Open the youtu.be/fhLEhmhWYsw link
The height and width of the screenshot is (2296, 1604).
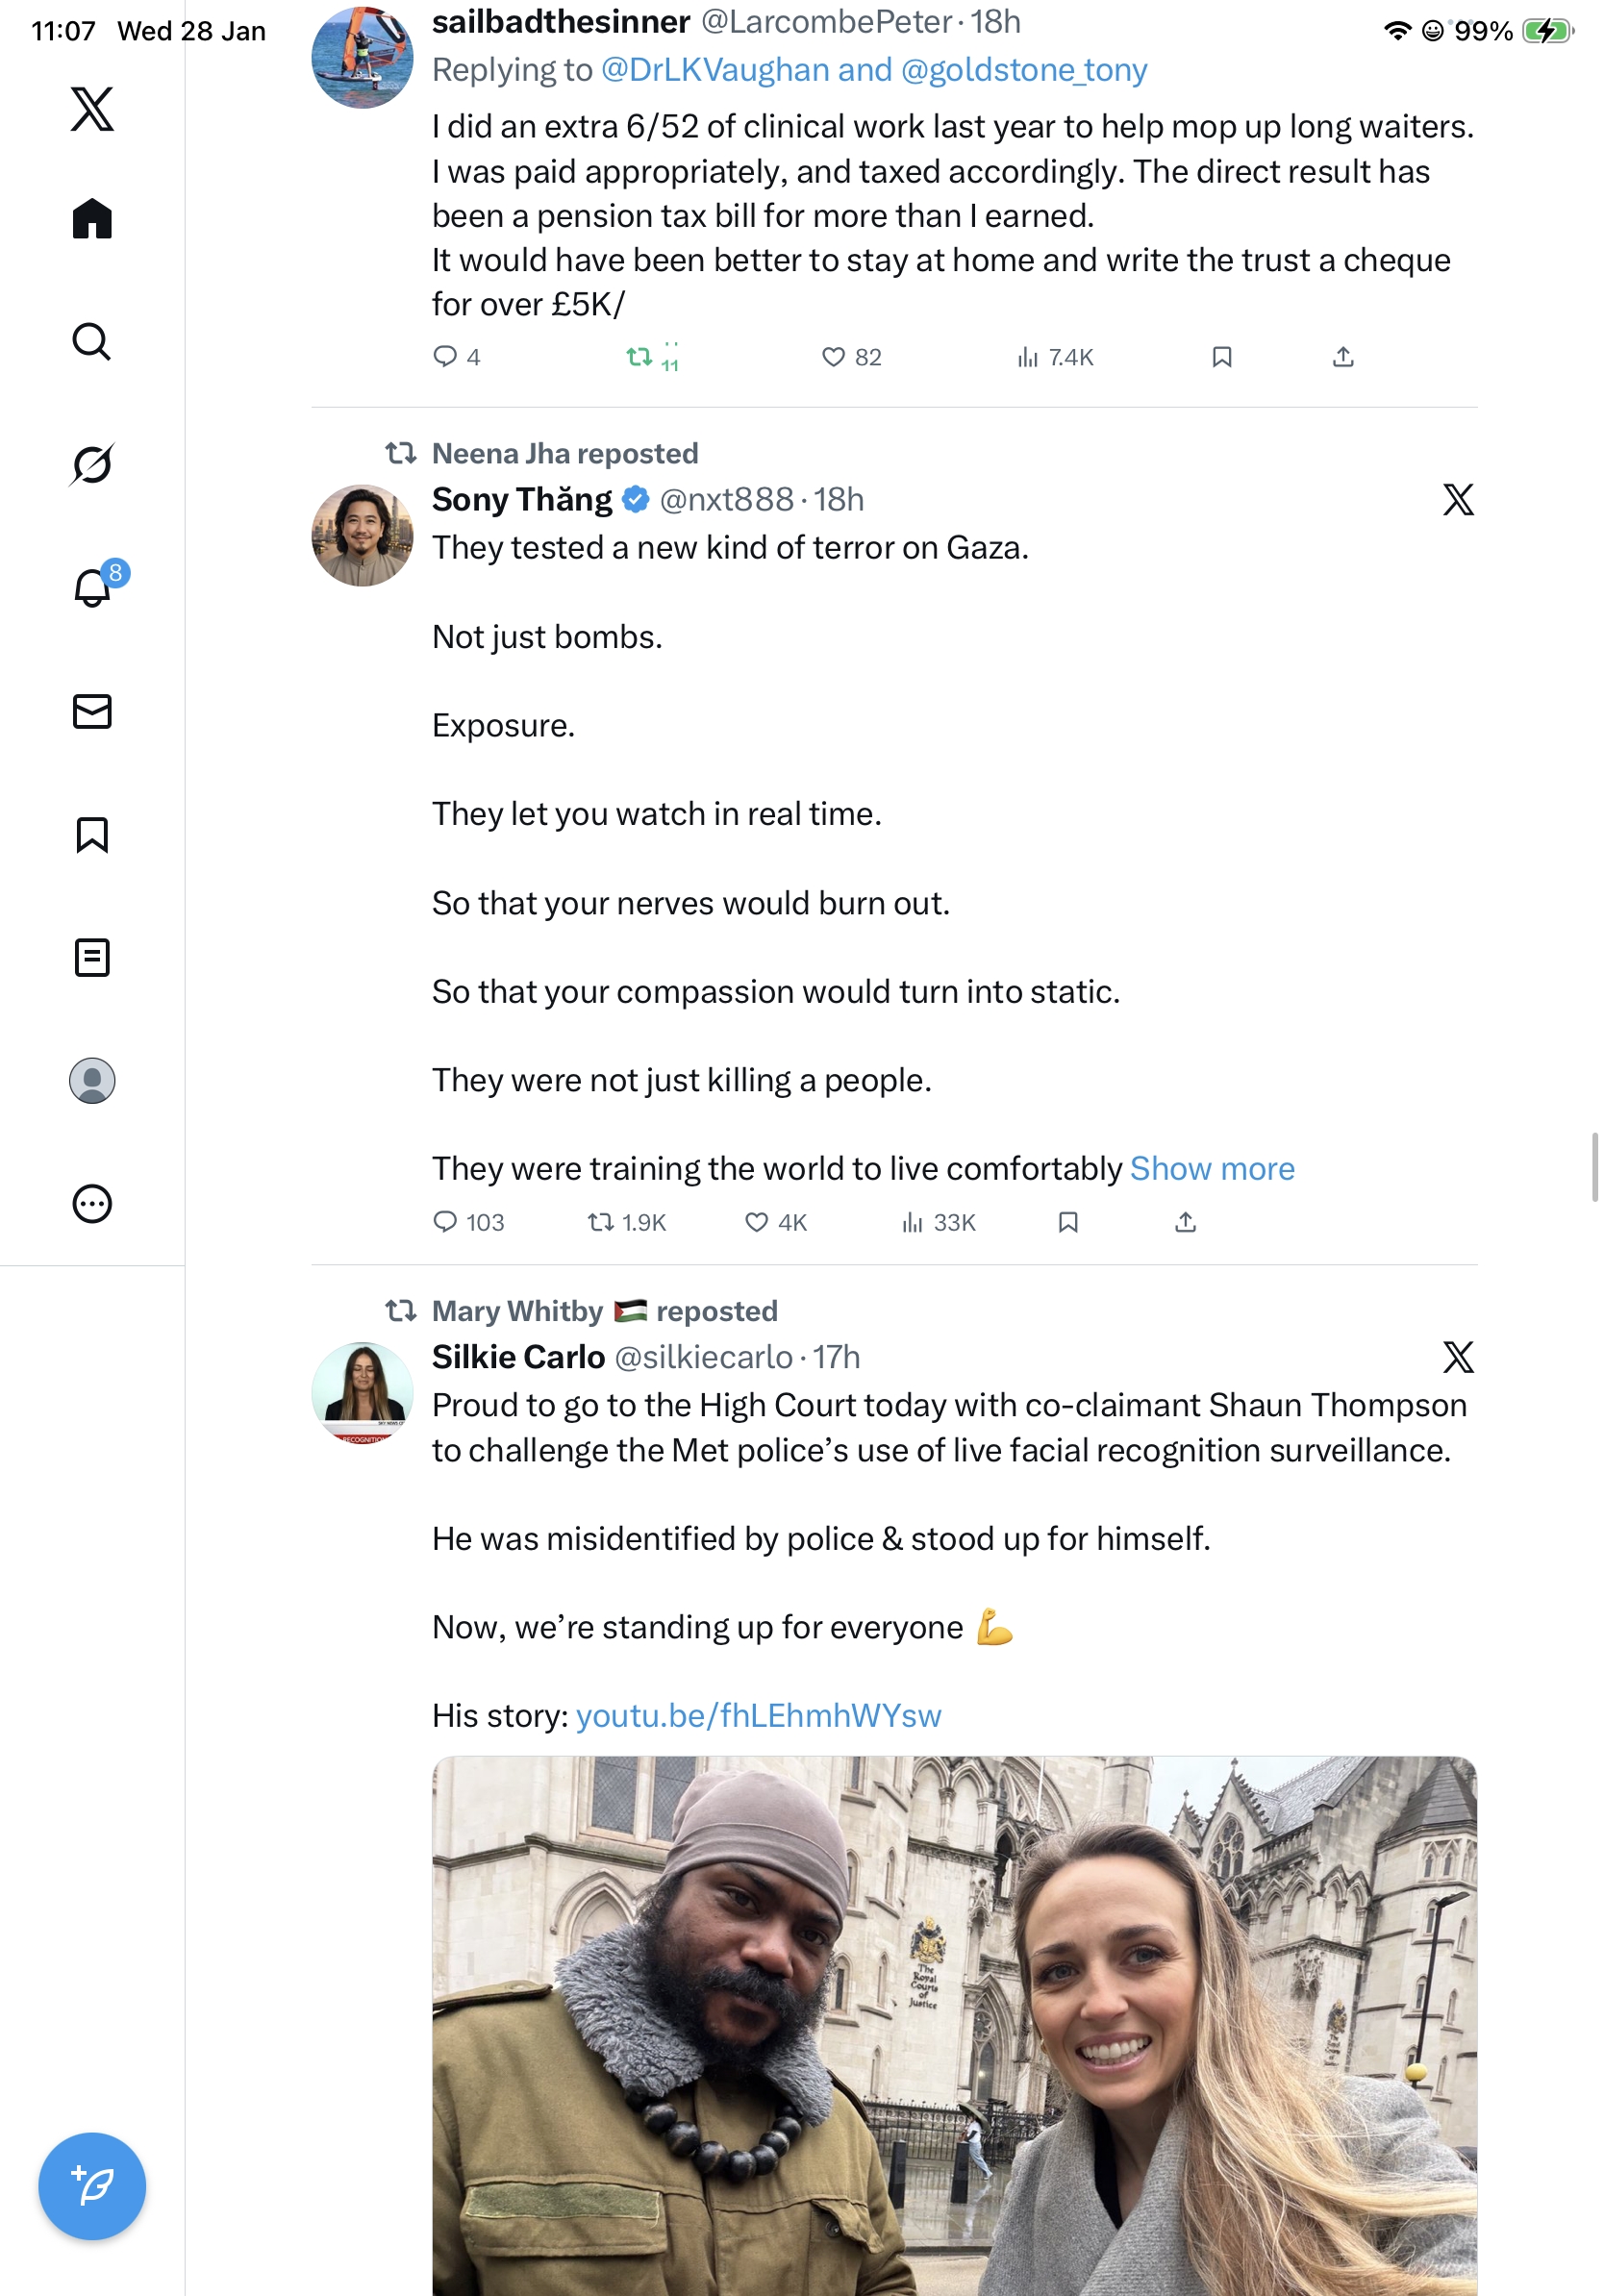point(758,1715)
